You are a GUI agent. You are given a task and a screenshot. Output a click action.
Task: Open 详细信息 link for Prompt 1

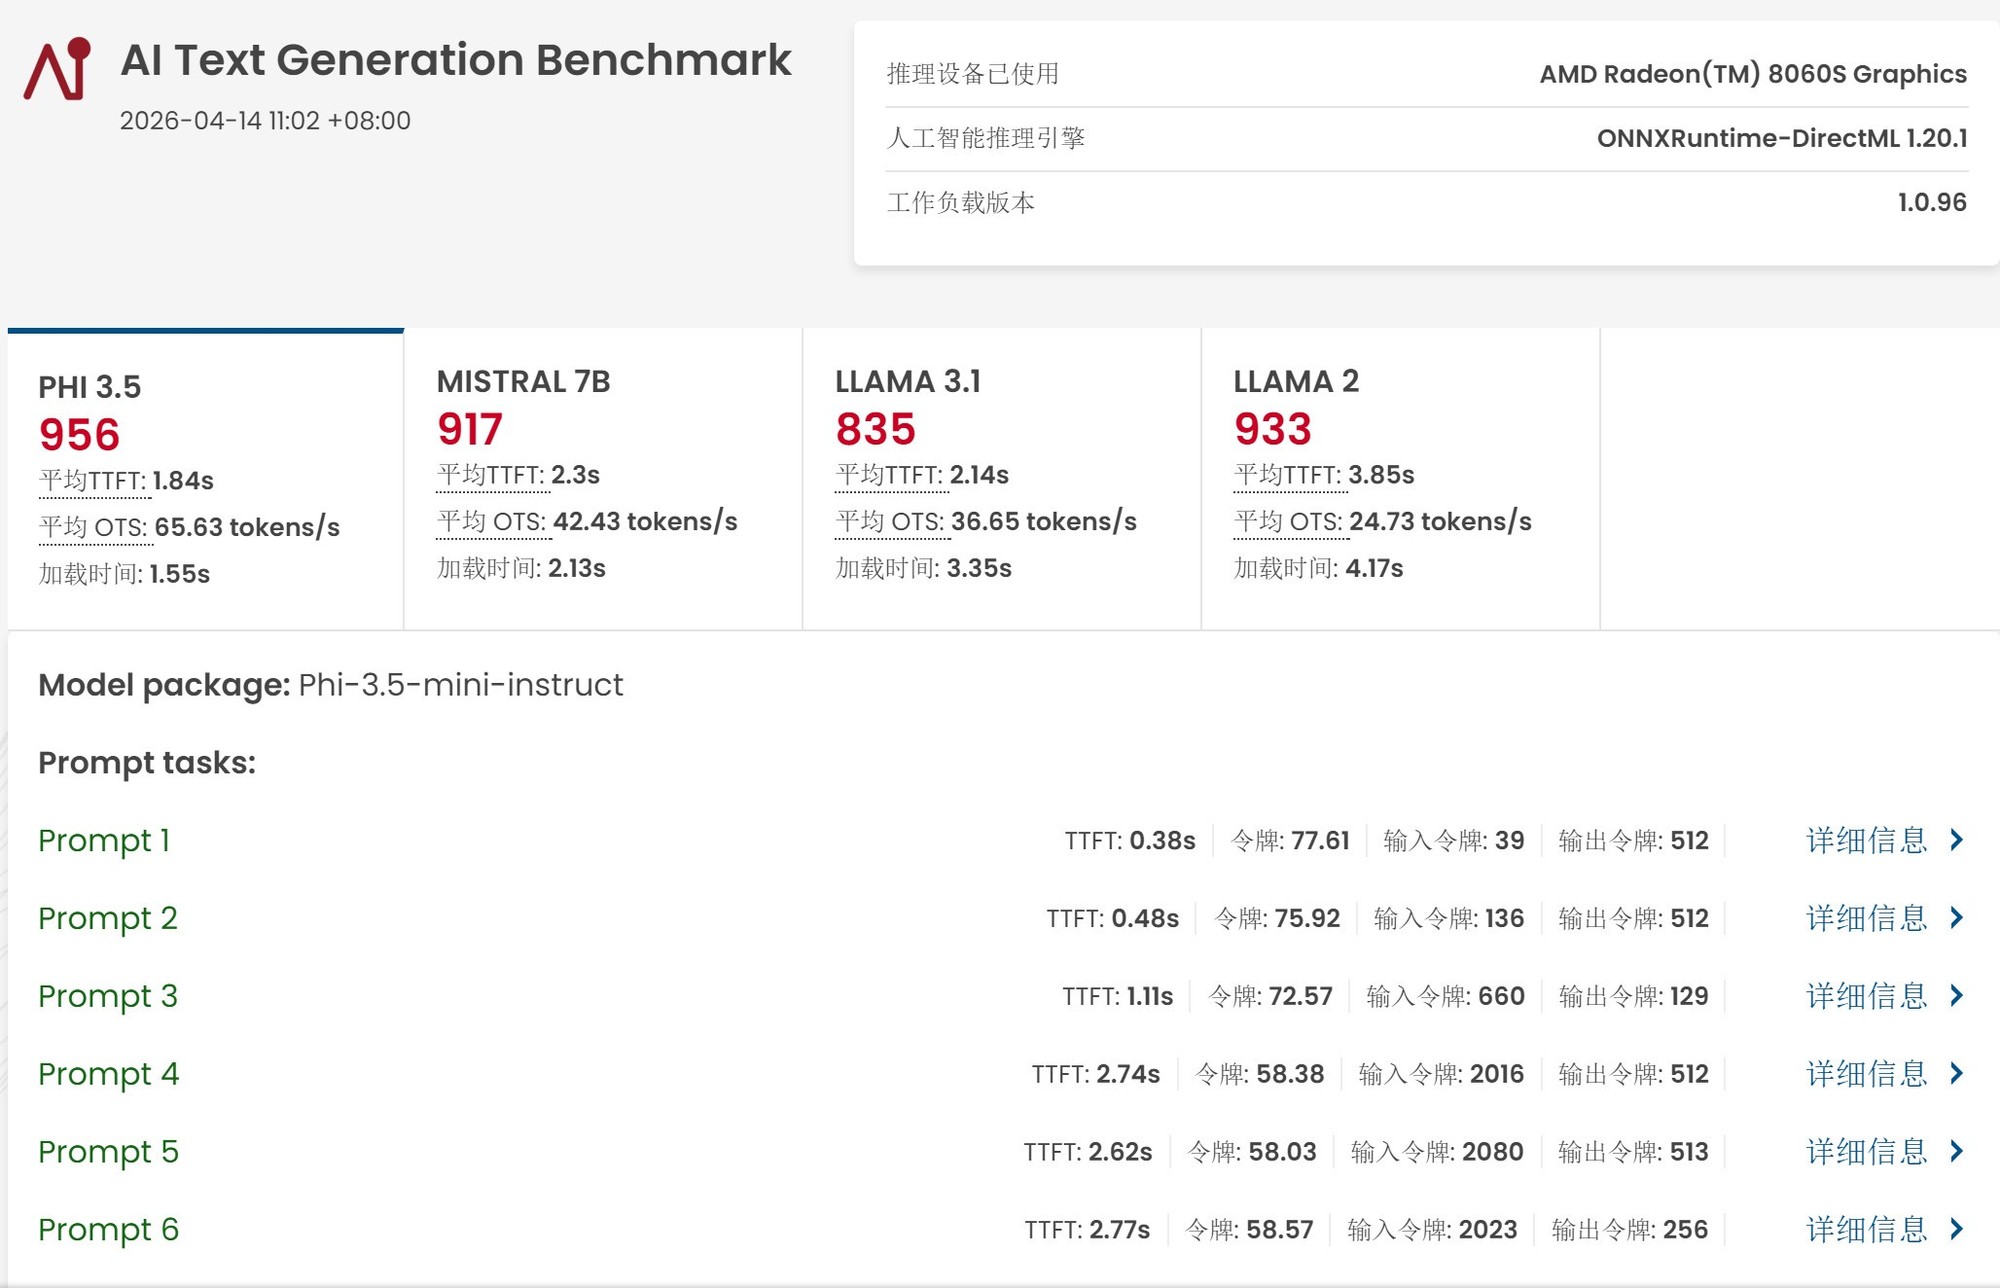1866,840
